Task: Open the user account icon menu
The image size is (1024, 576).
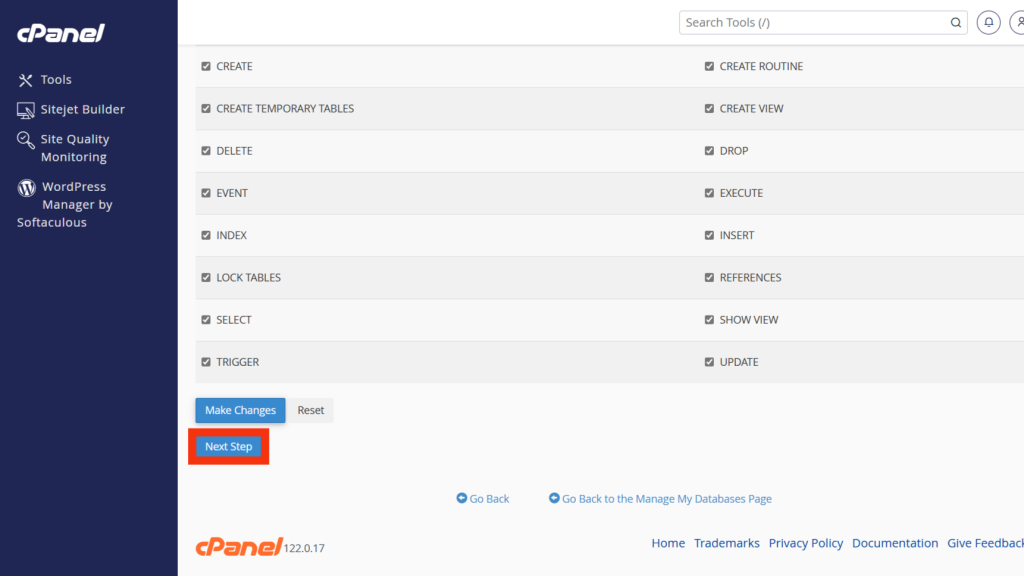Action: (x=1018, y=22)
